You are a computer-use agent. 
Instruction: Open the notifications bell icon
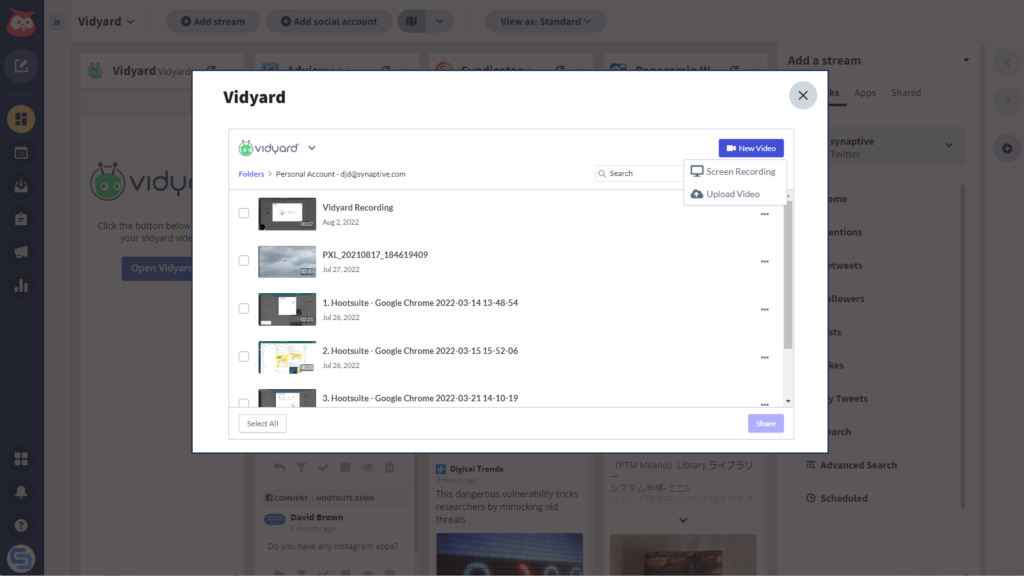[21, 492]
